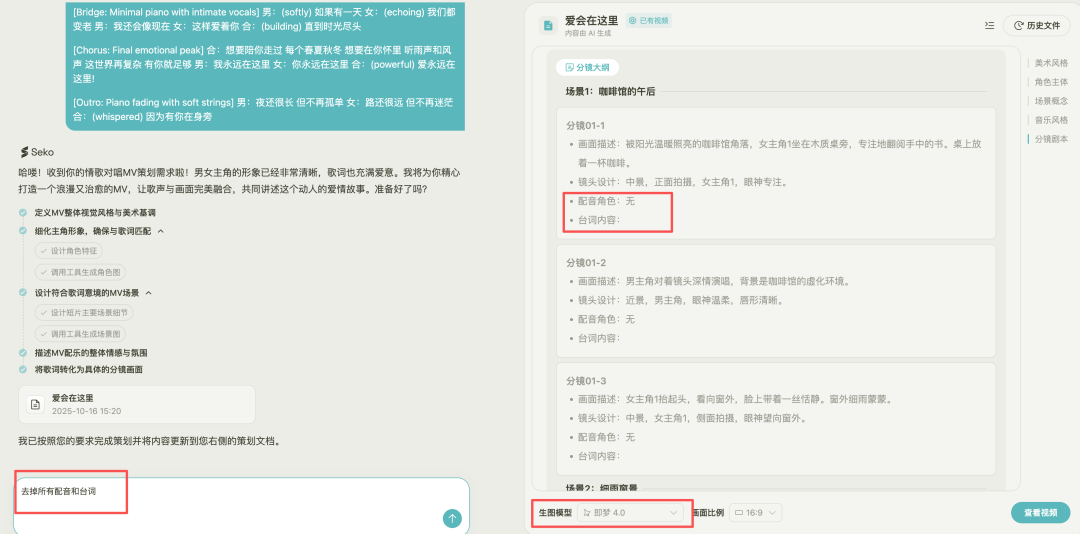Collapse the 设计符合歌词意境的MV场景 step

coord(148,293)
